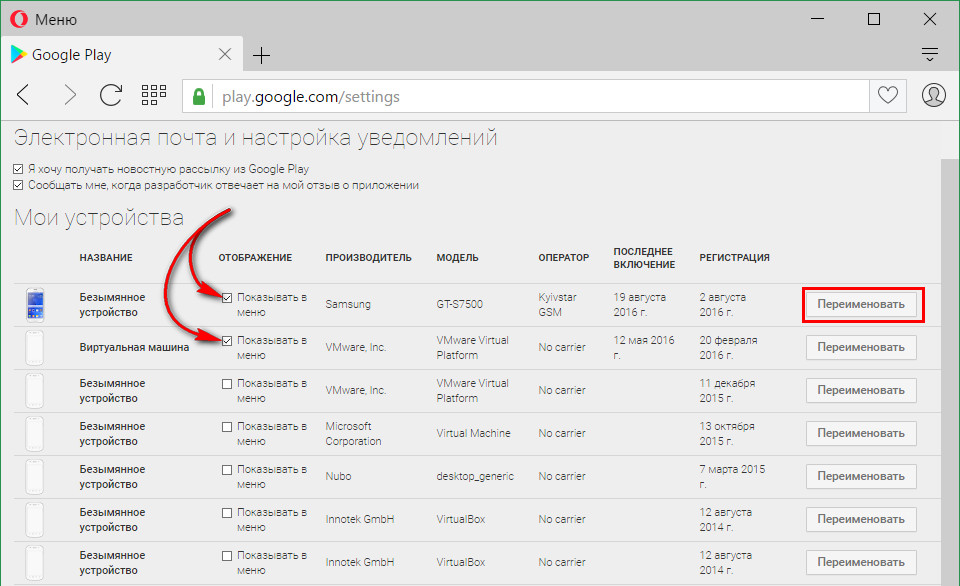Minimize the Opera window
960x586 pixels.
tap(817, 19)
